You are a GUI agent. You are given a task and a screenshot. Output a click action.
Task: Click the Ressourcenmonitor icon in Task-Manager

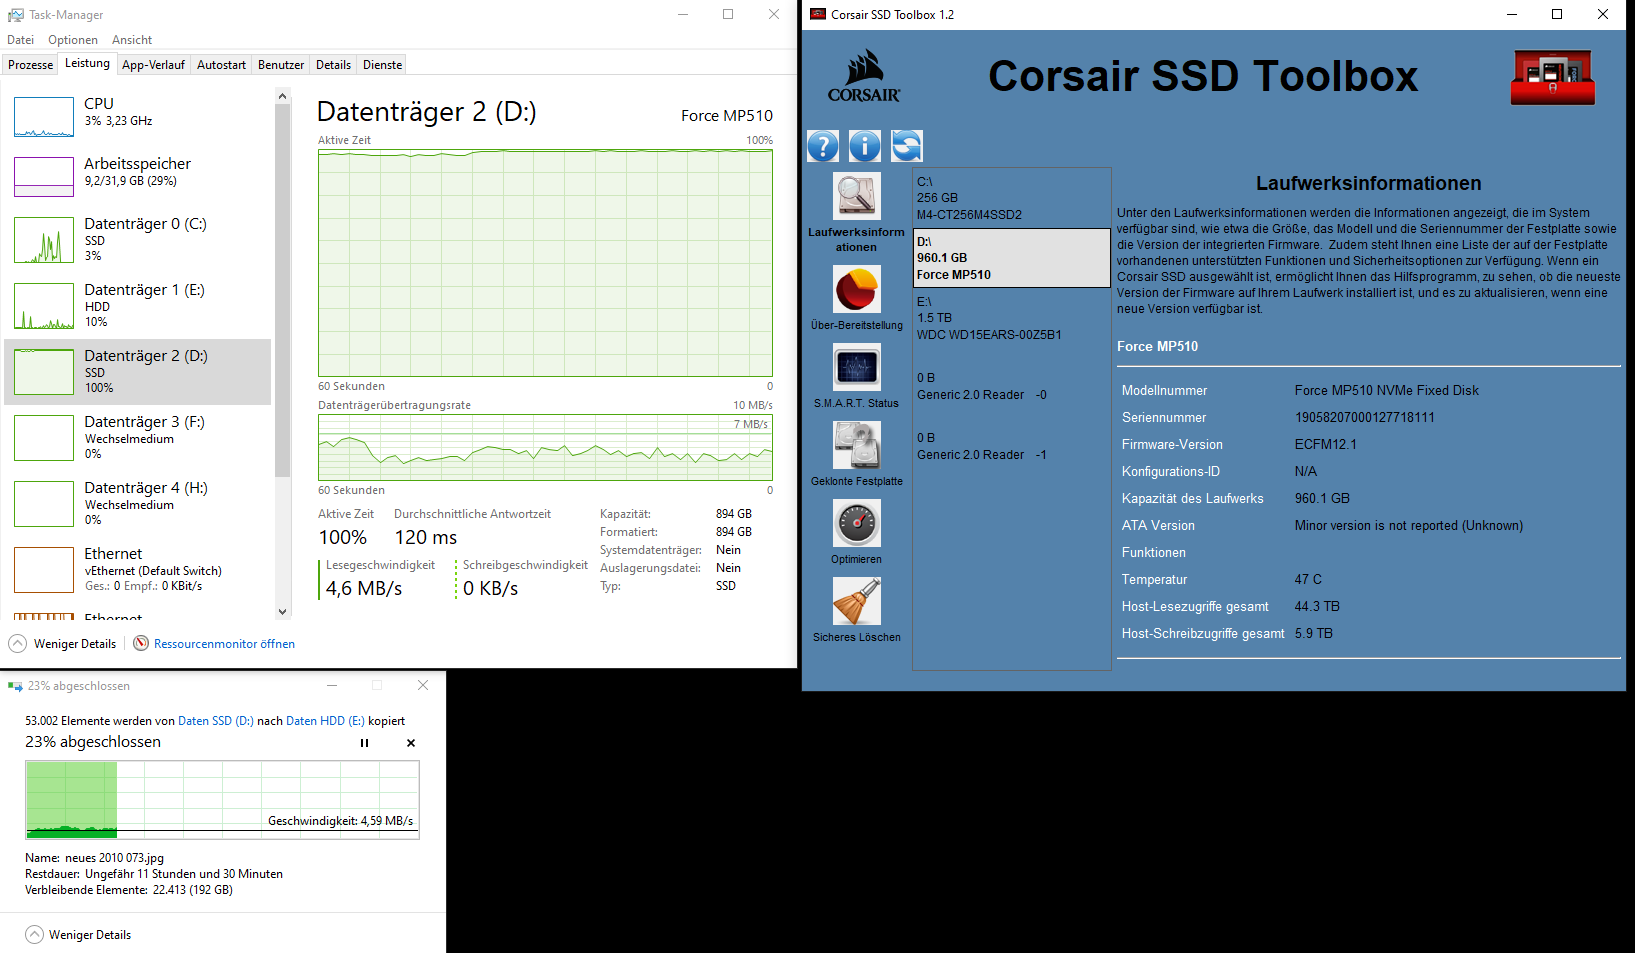[141, 643]
